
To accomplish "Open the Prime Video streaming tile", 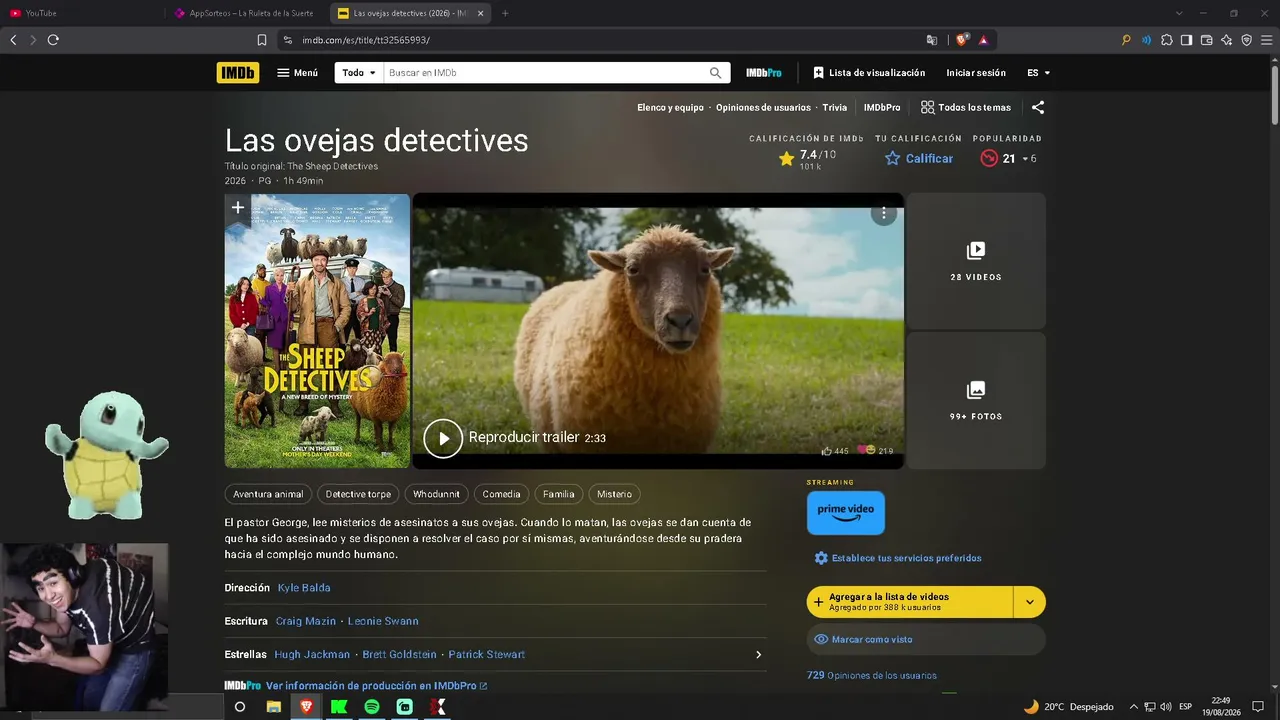I will (846, 513).
